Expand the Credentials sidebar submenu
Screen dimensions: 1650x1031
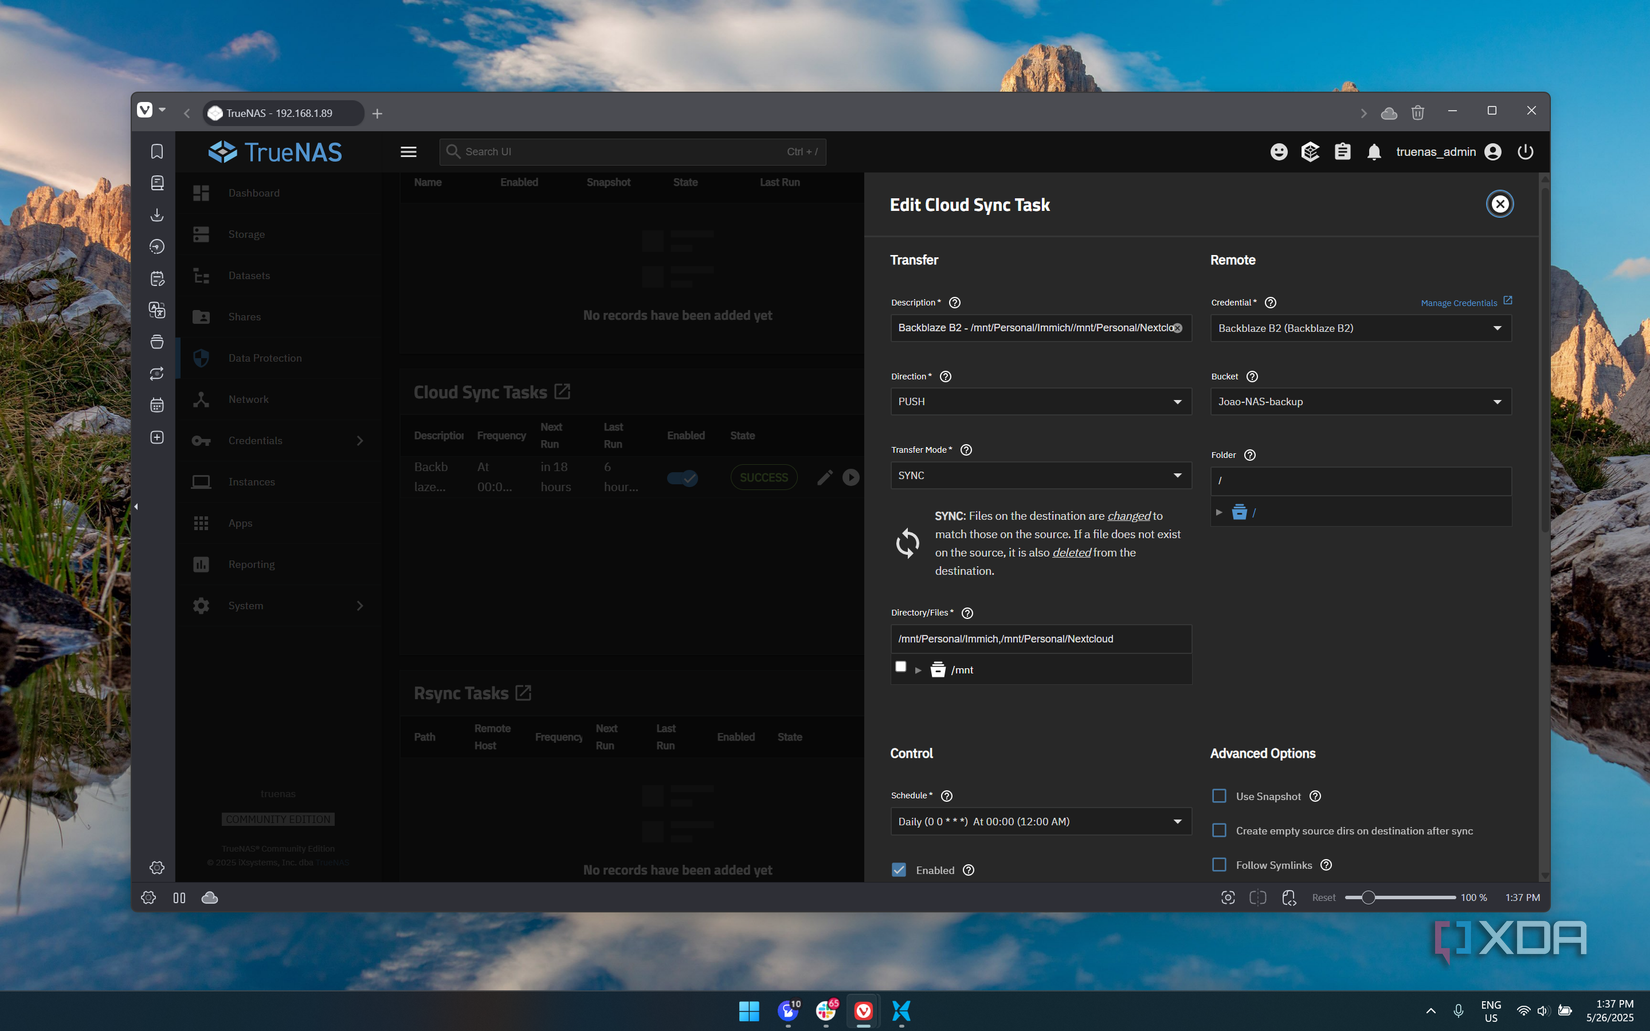[360, 441]
